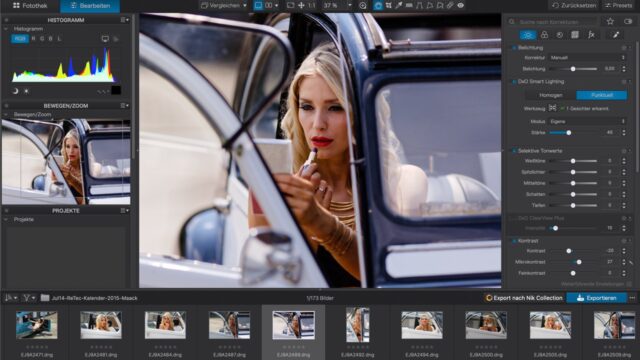Screen dimensions: 640x360
Task: Open the Bewegen/Zoom panel menu
Action: point(124,106)
